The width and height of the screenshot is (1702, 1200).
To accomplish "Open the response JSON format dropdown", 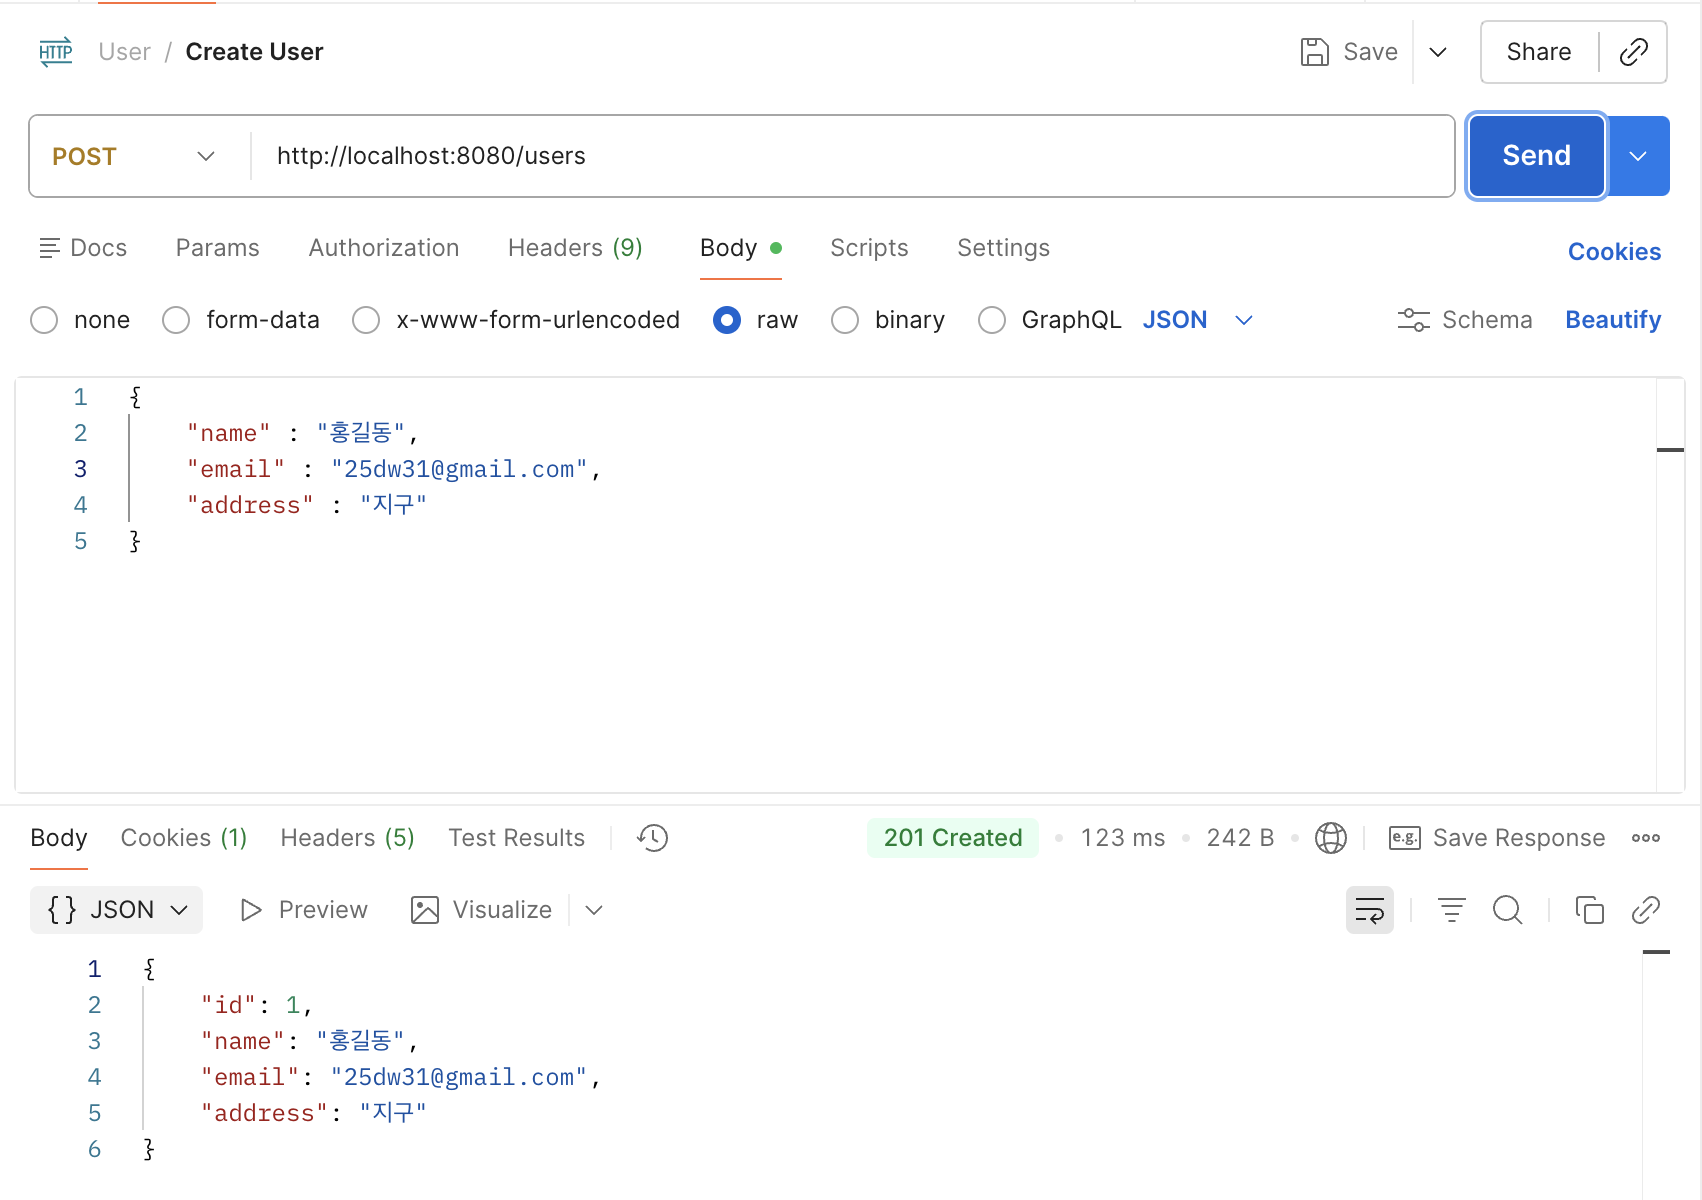I will pyautogui.click(x=117, y=910).
